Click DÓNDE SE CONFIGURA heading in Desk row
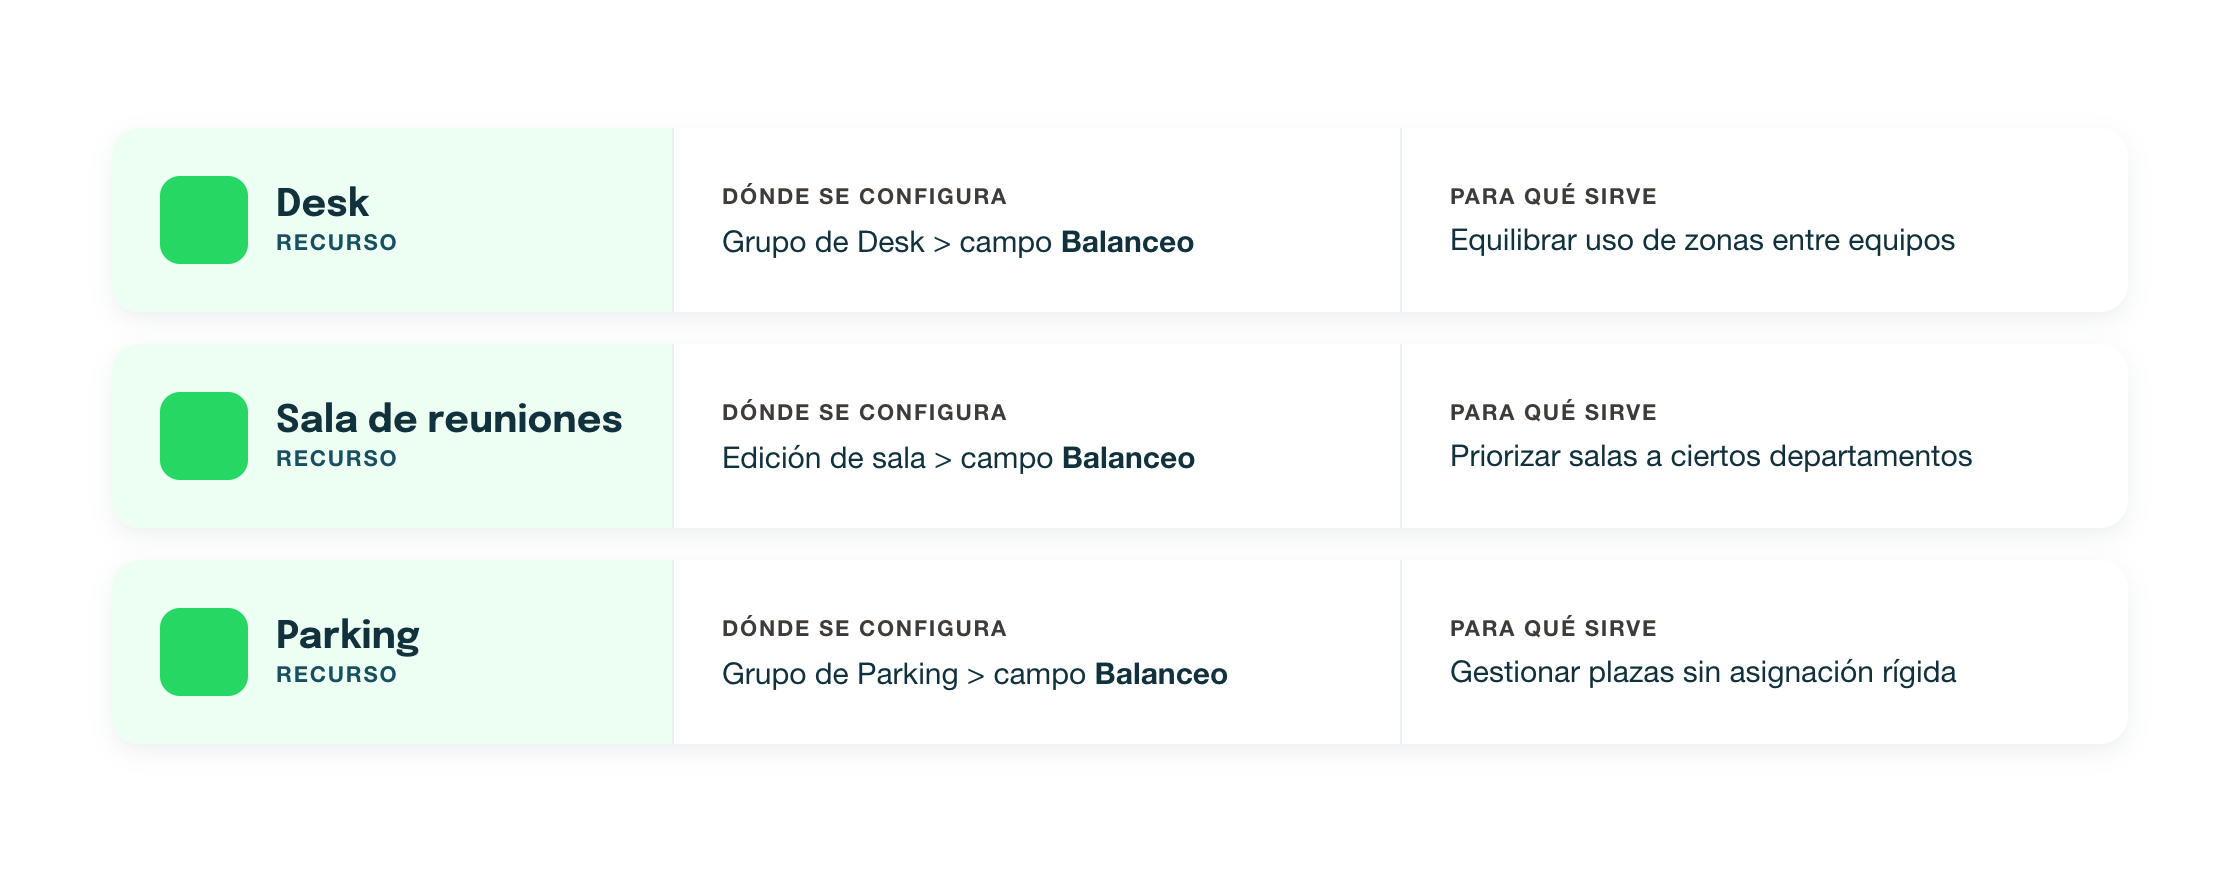The image size is (2240, 888). point(864,195)
